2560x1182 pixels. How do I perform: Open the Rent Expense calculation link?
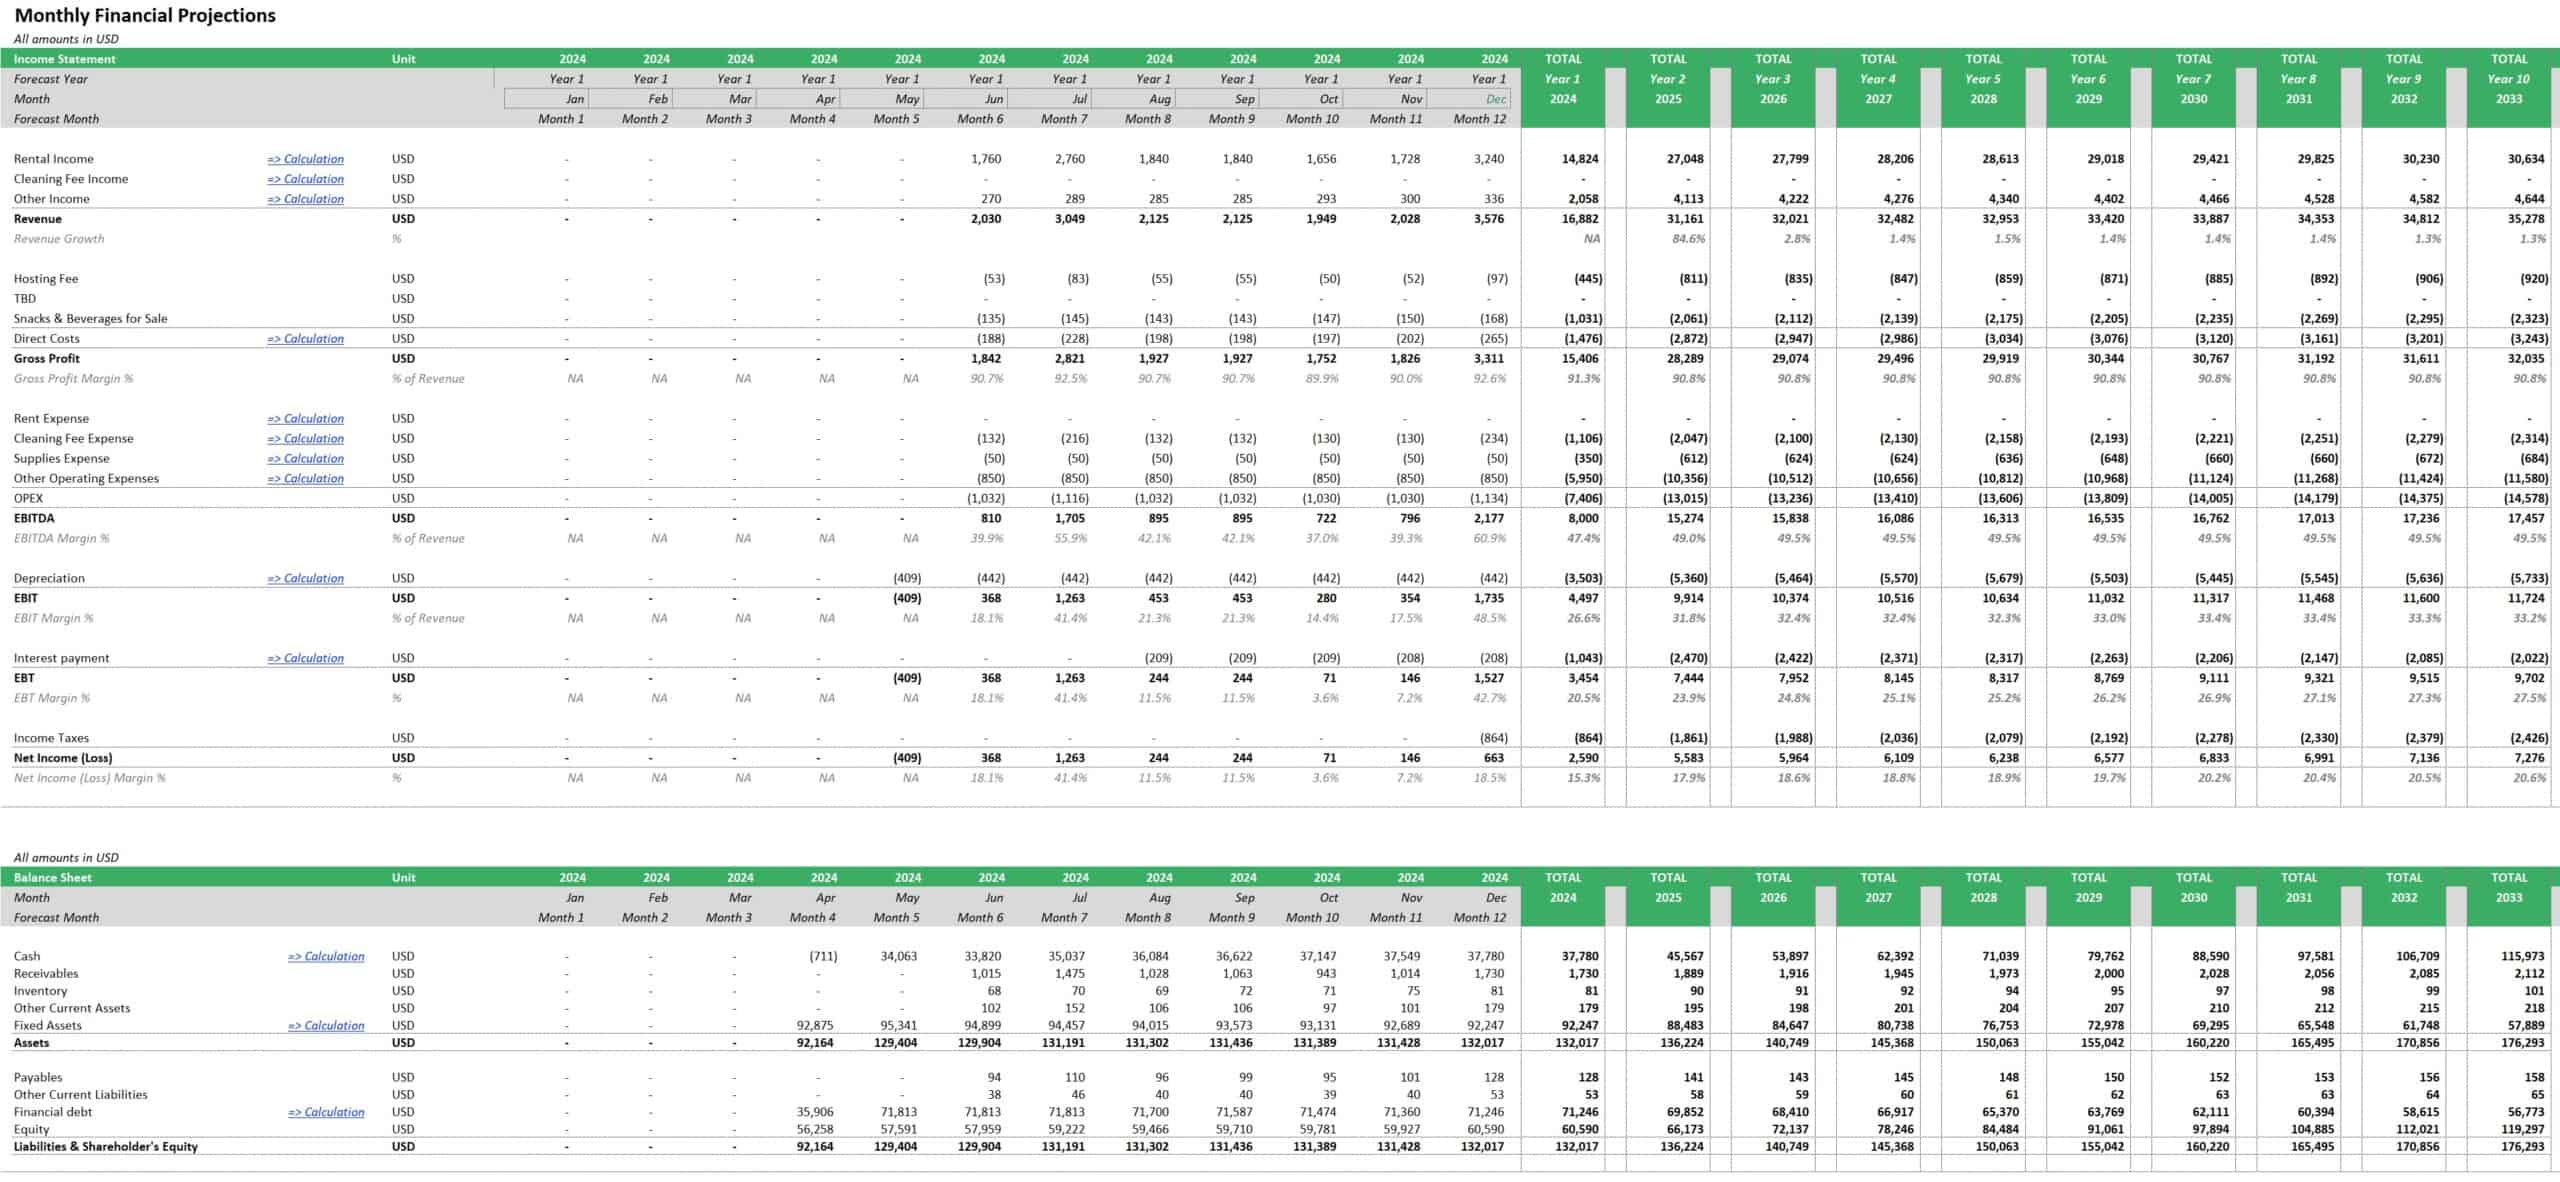pos(305,419)
